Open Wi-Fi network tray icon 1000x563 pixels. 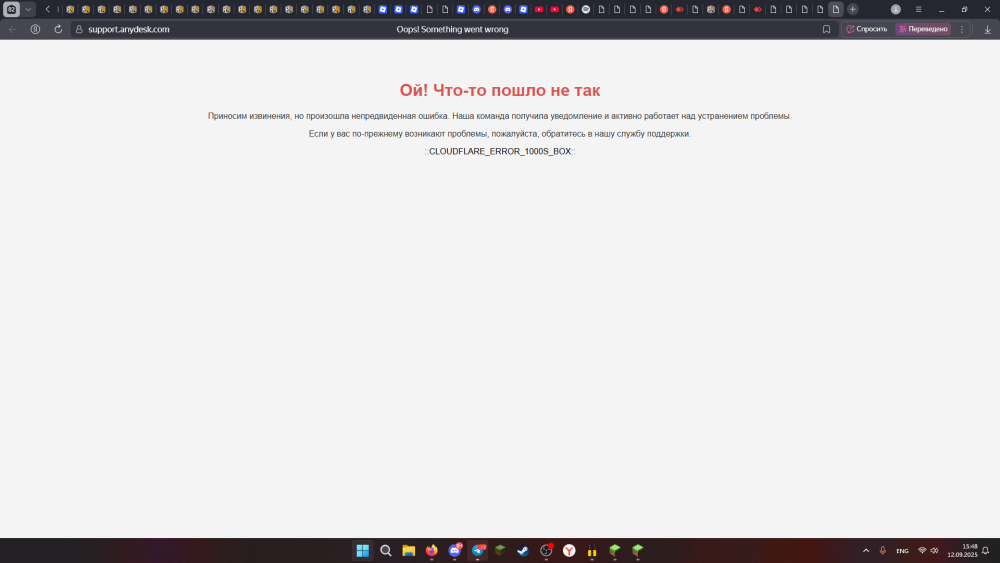tap(922, 551)
